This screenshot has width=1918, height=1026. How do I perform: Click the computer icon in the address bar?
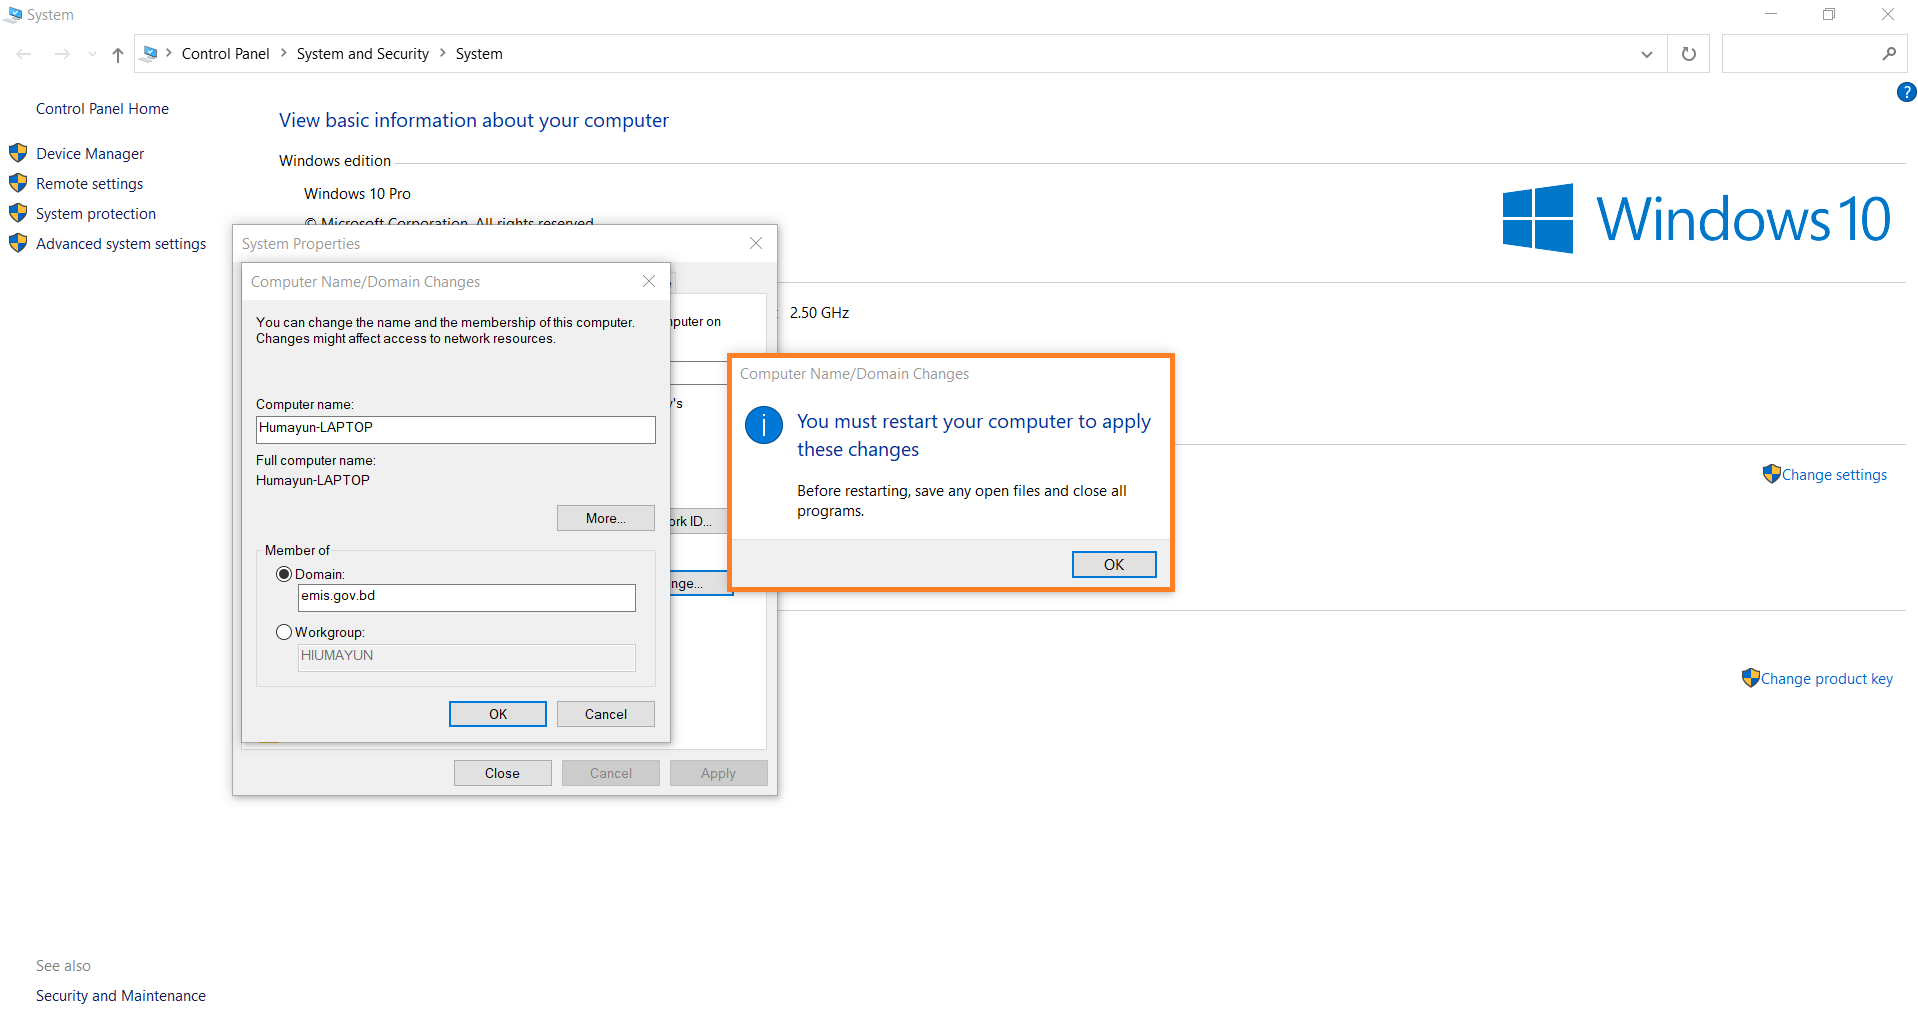click(x=150, y=53)
